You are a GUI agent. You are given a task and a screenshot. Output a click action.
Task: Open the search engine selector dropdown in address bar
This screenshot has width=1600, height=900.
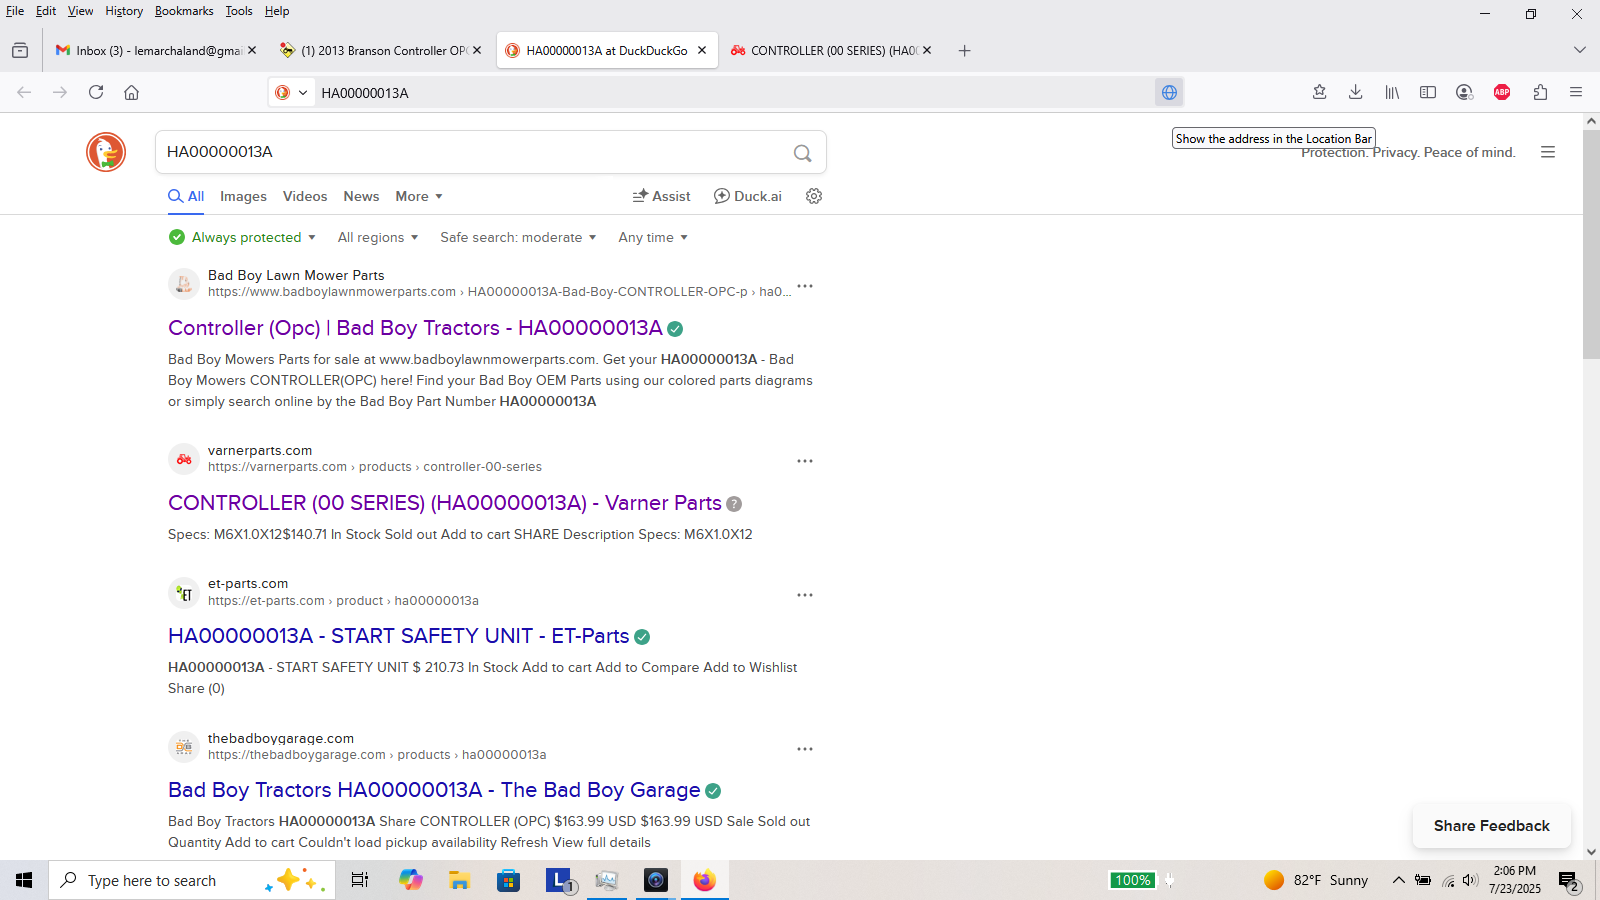click(x=291, y=92)
